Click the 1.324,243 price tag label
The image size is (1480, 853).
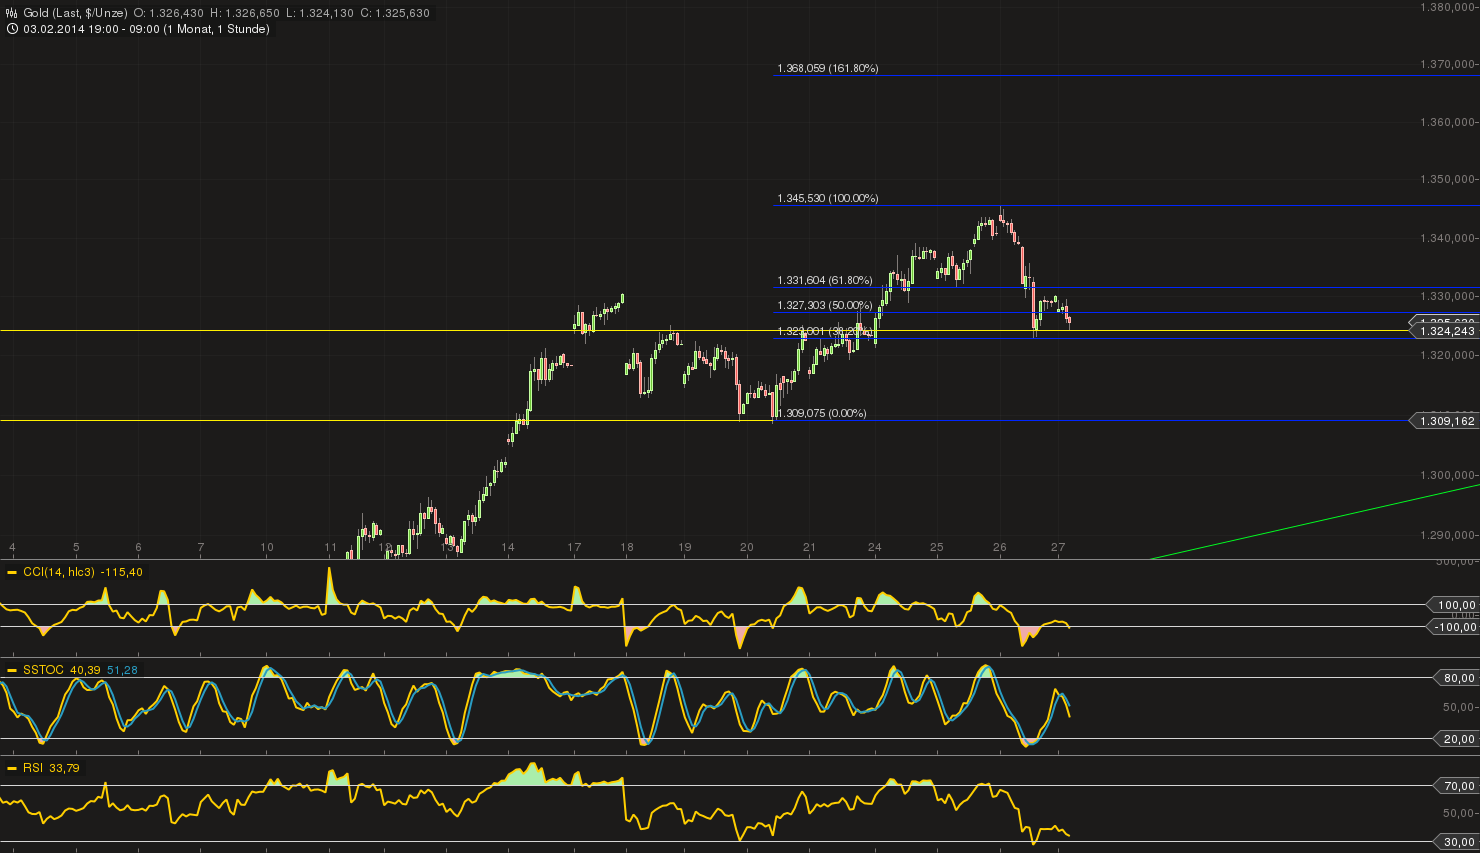1445,331
